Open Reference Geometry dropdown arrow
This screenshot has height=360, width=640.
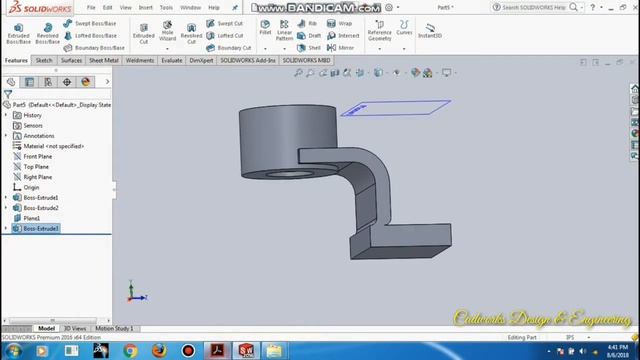click(x=380, y=49)
